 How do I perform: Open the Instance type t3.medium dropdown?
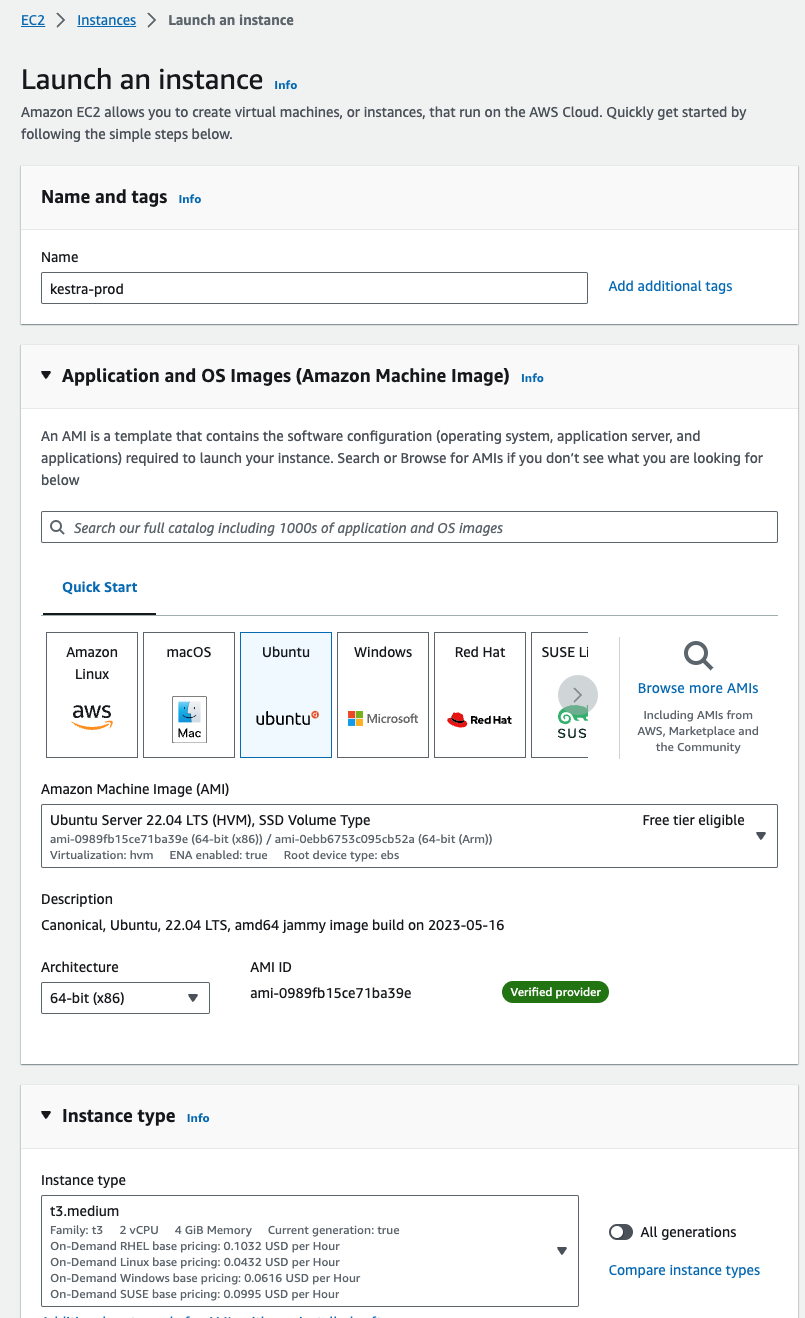coord(309,1250)
